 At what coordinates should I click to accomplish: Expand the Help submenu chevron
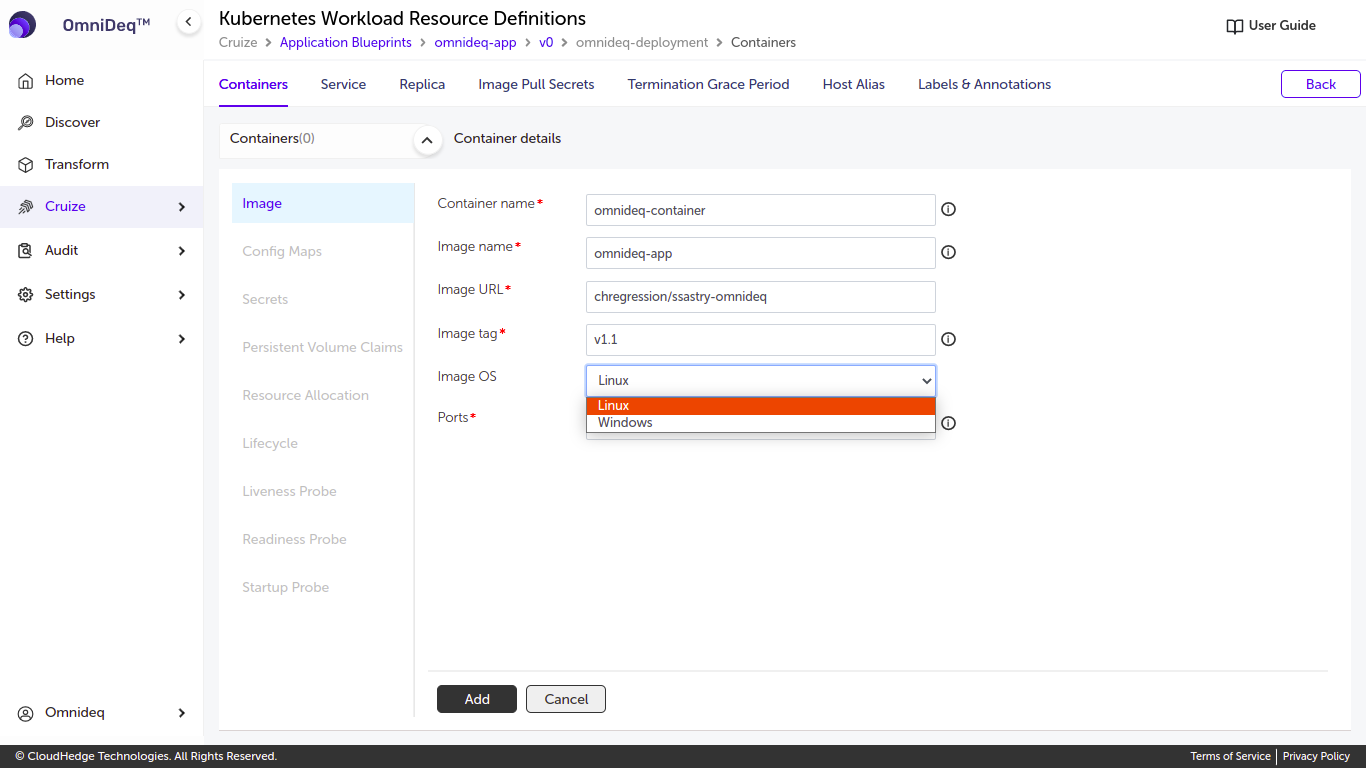pyautogui.click(x=182, y=339)
